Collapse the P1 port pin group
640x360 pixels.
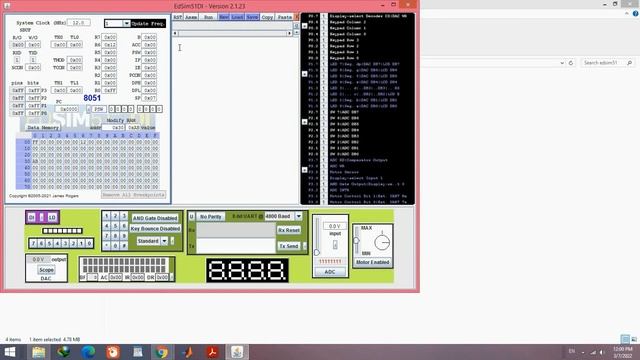(304, 74)
